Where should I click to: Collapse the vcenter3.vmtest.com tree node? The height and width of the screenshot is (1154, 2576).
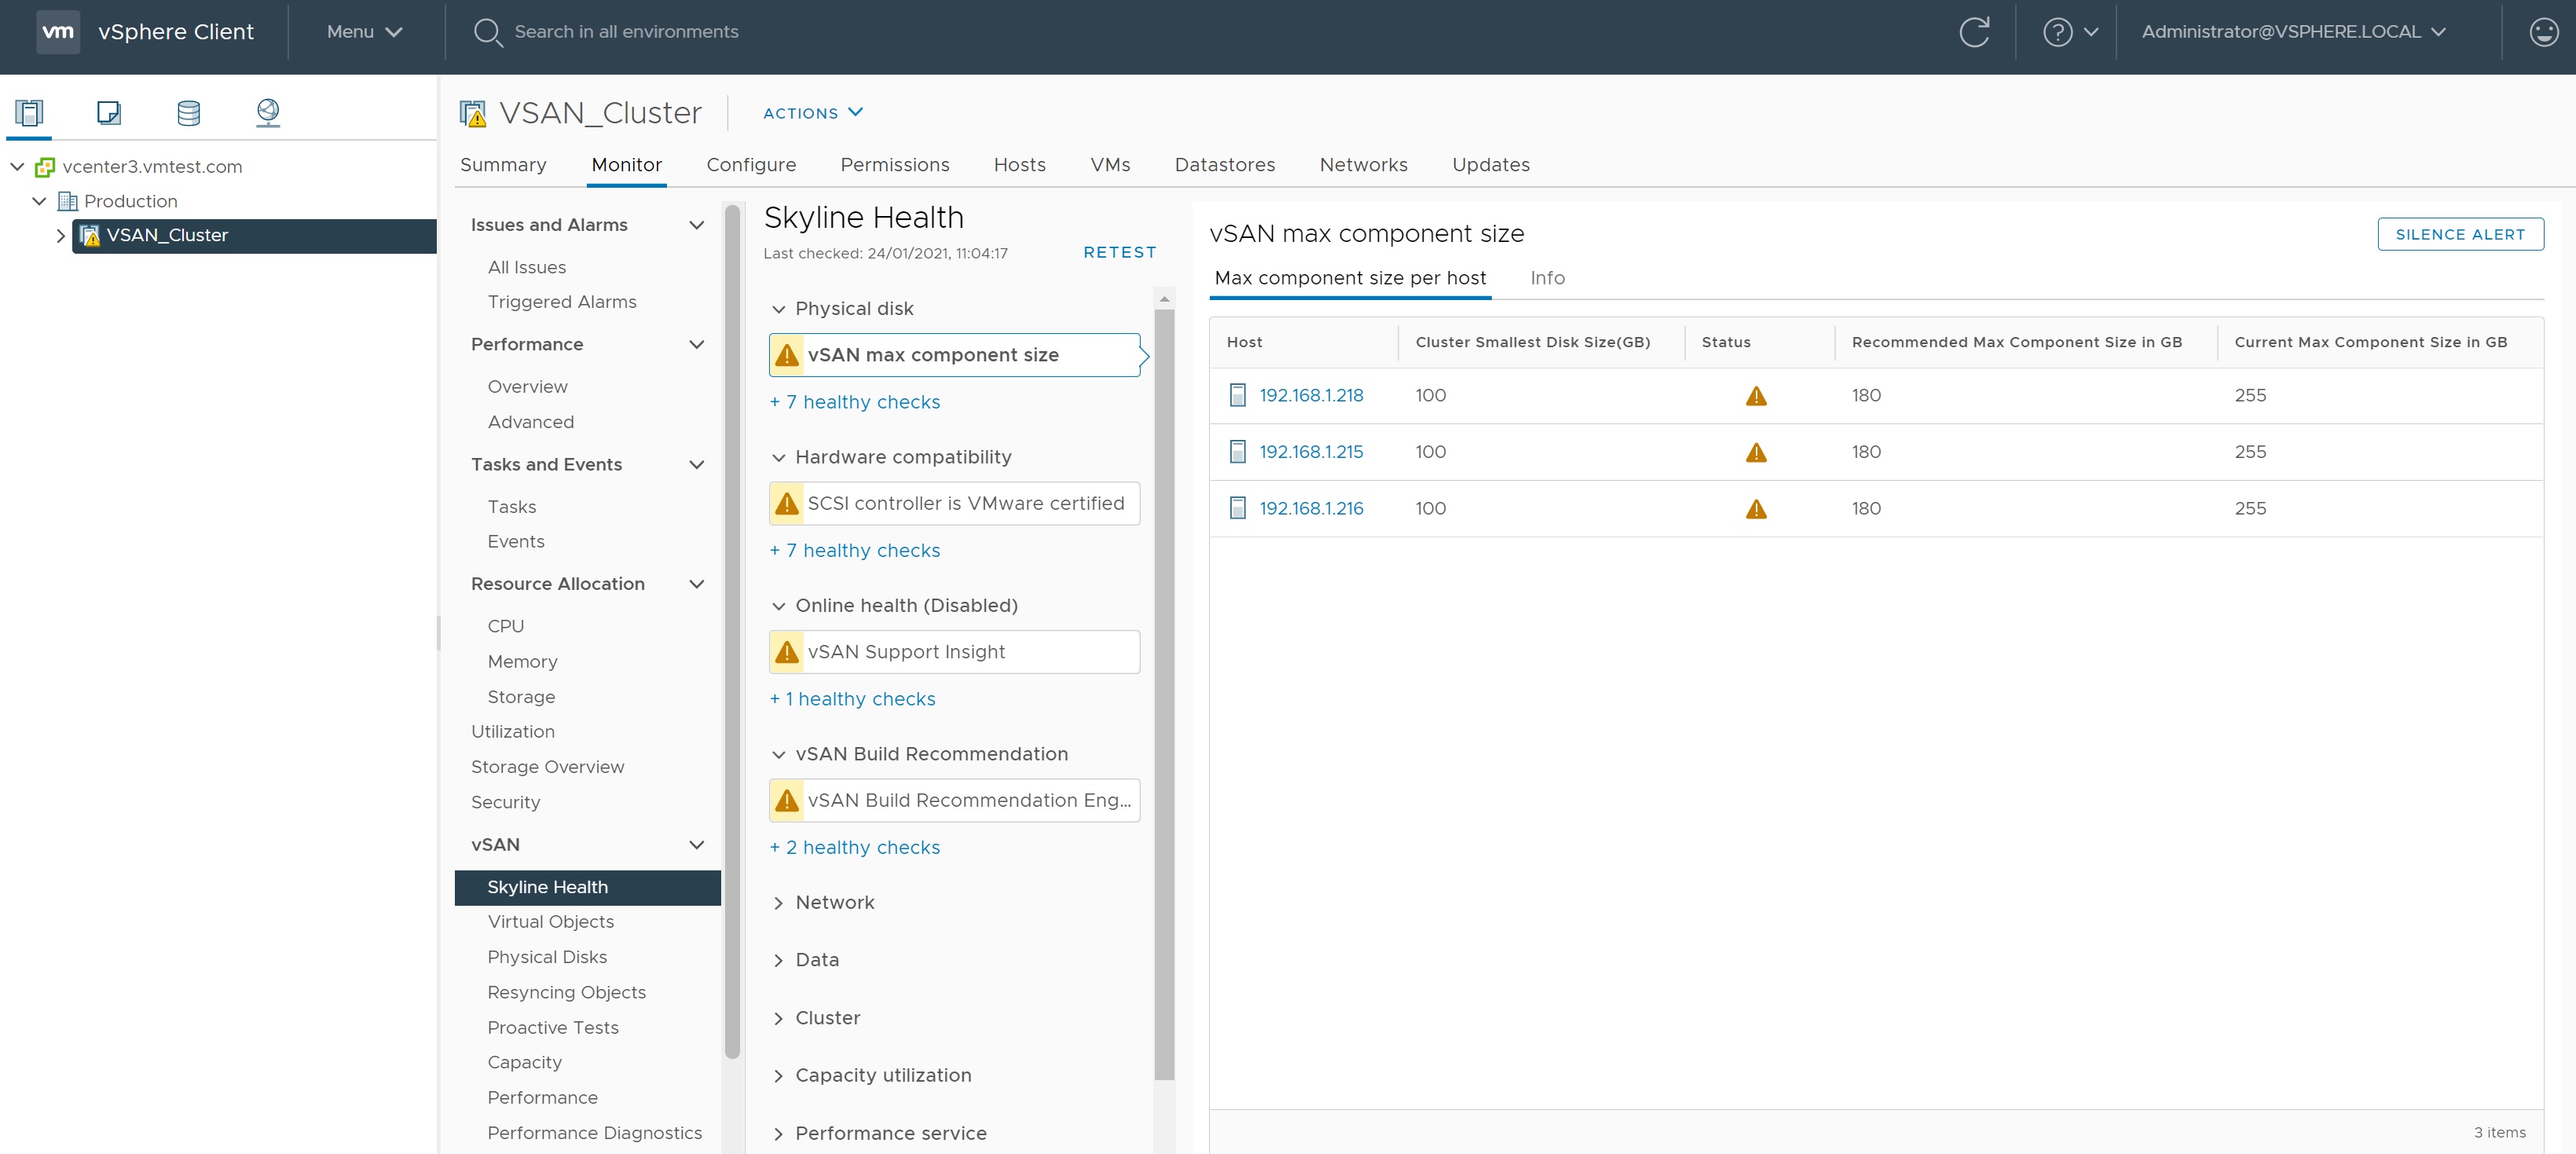point(17,166)
